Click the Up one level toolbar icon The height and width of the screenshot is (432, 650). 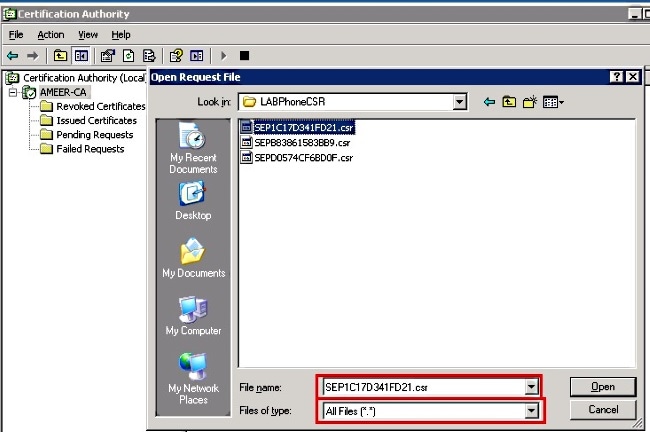pos(61,56)
